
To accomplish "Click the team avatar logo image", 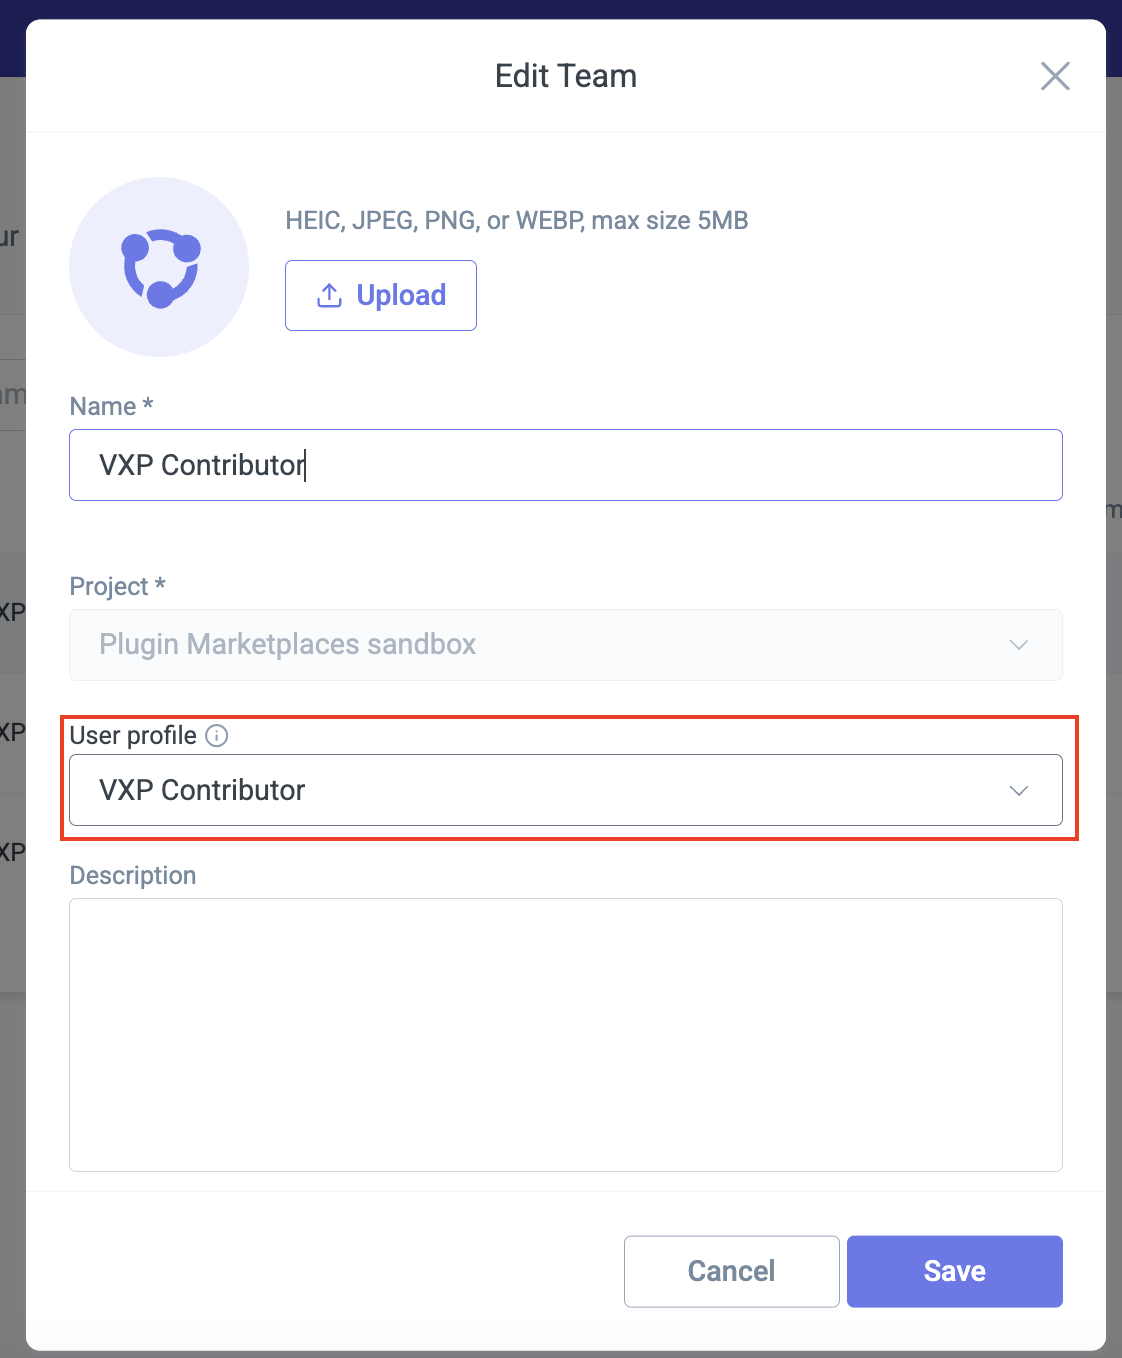I will 159,267.
